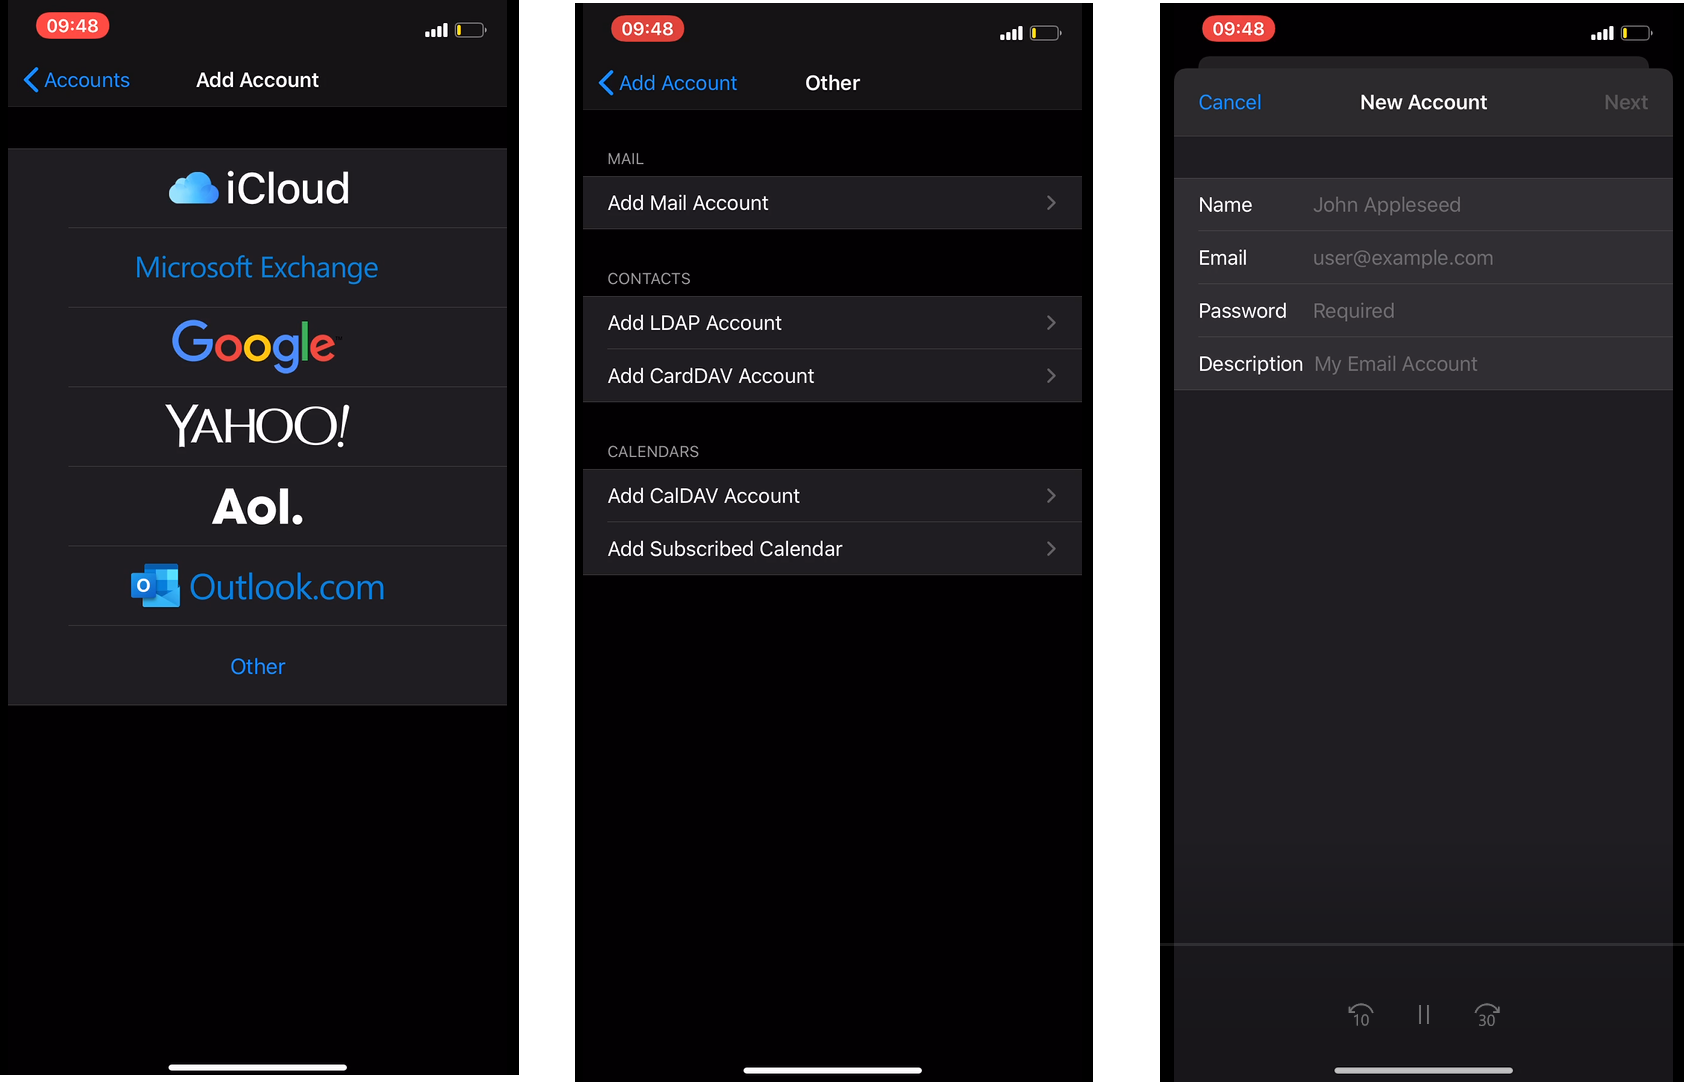Go back to Add Account from Other
Image resolution: width=1686 pixels, height=1082 pixels.
pyautogui.click(x=667, y=83)
